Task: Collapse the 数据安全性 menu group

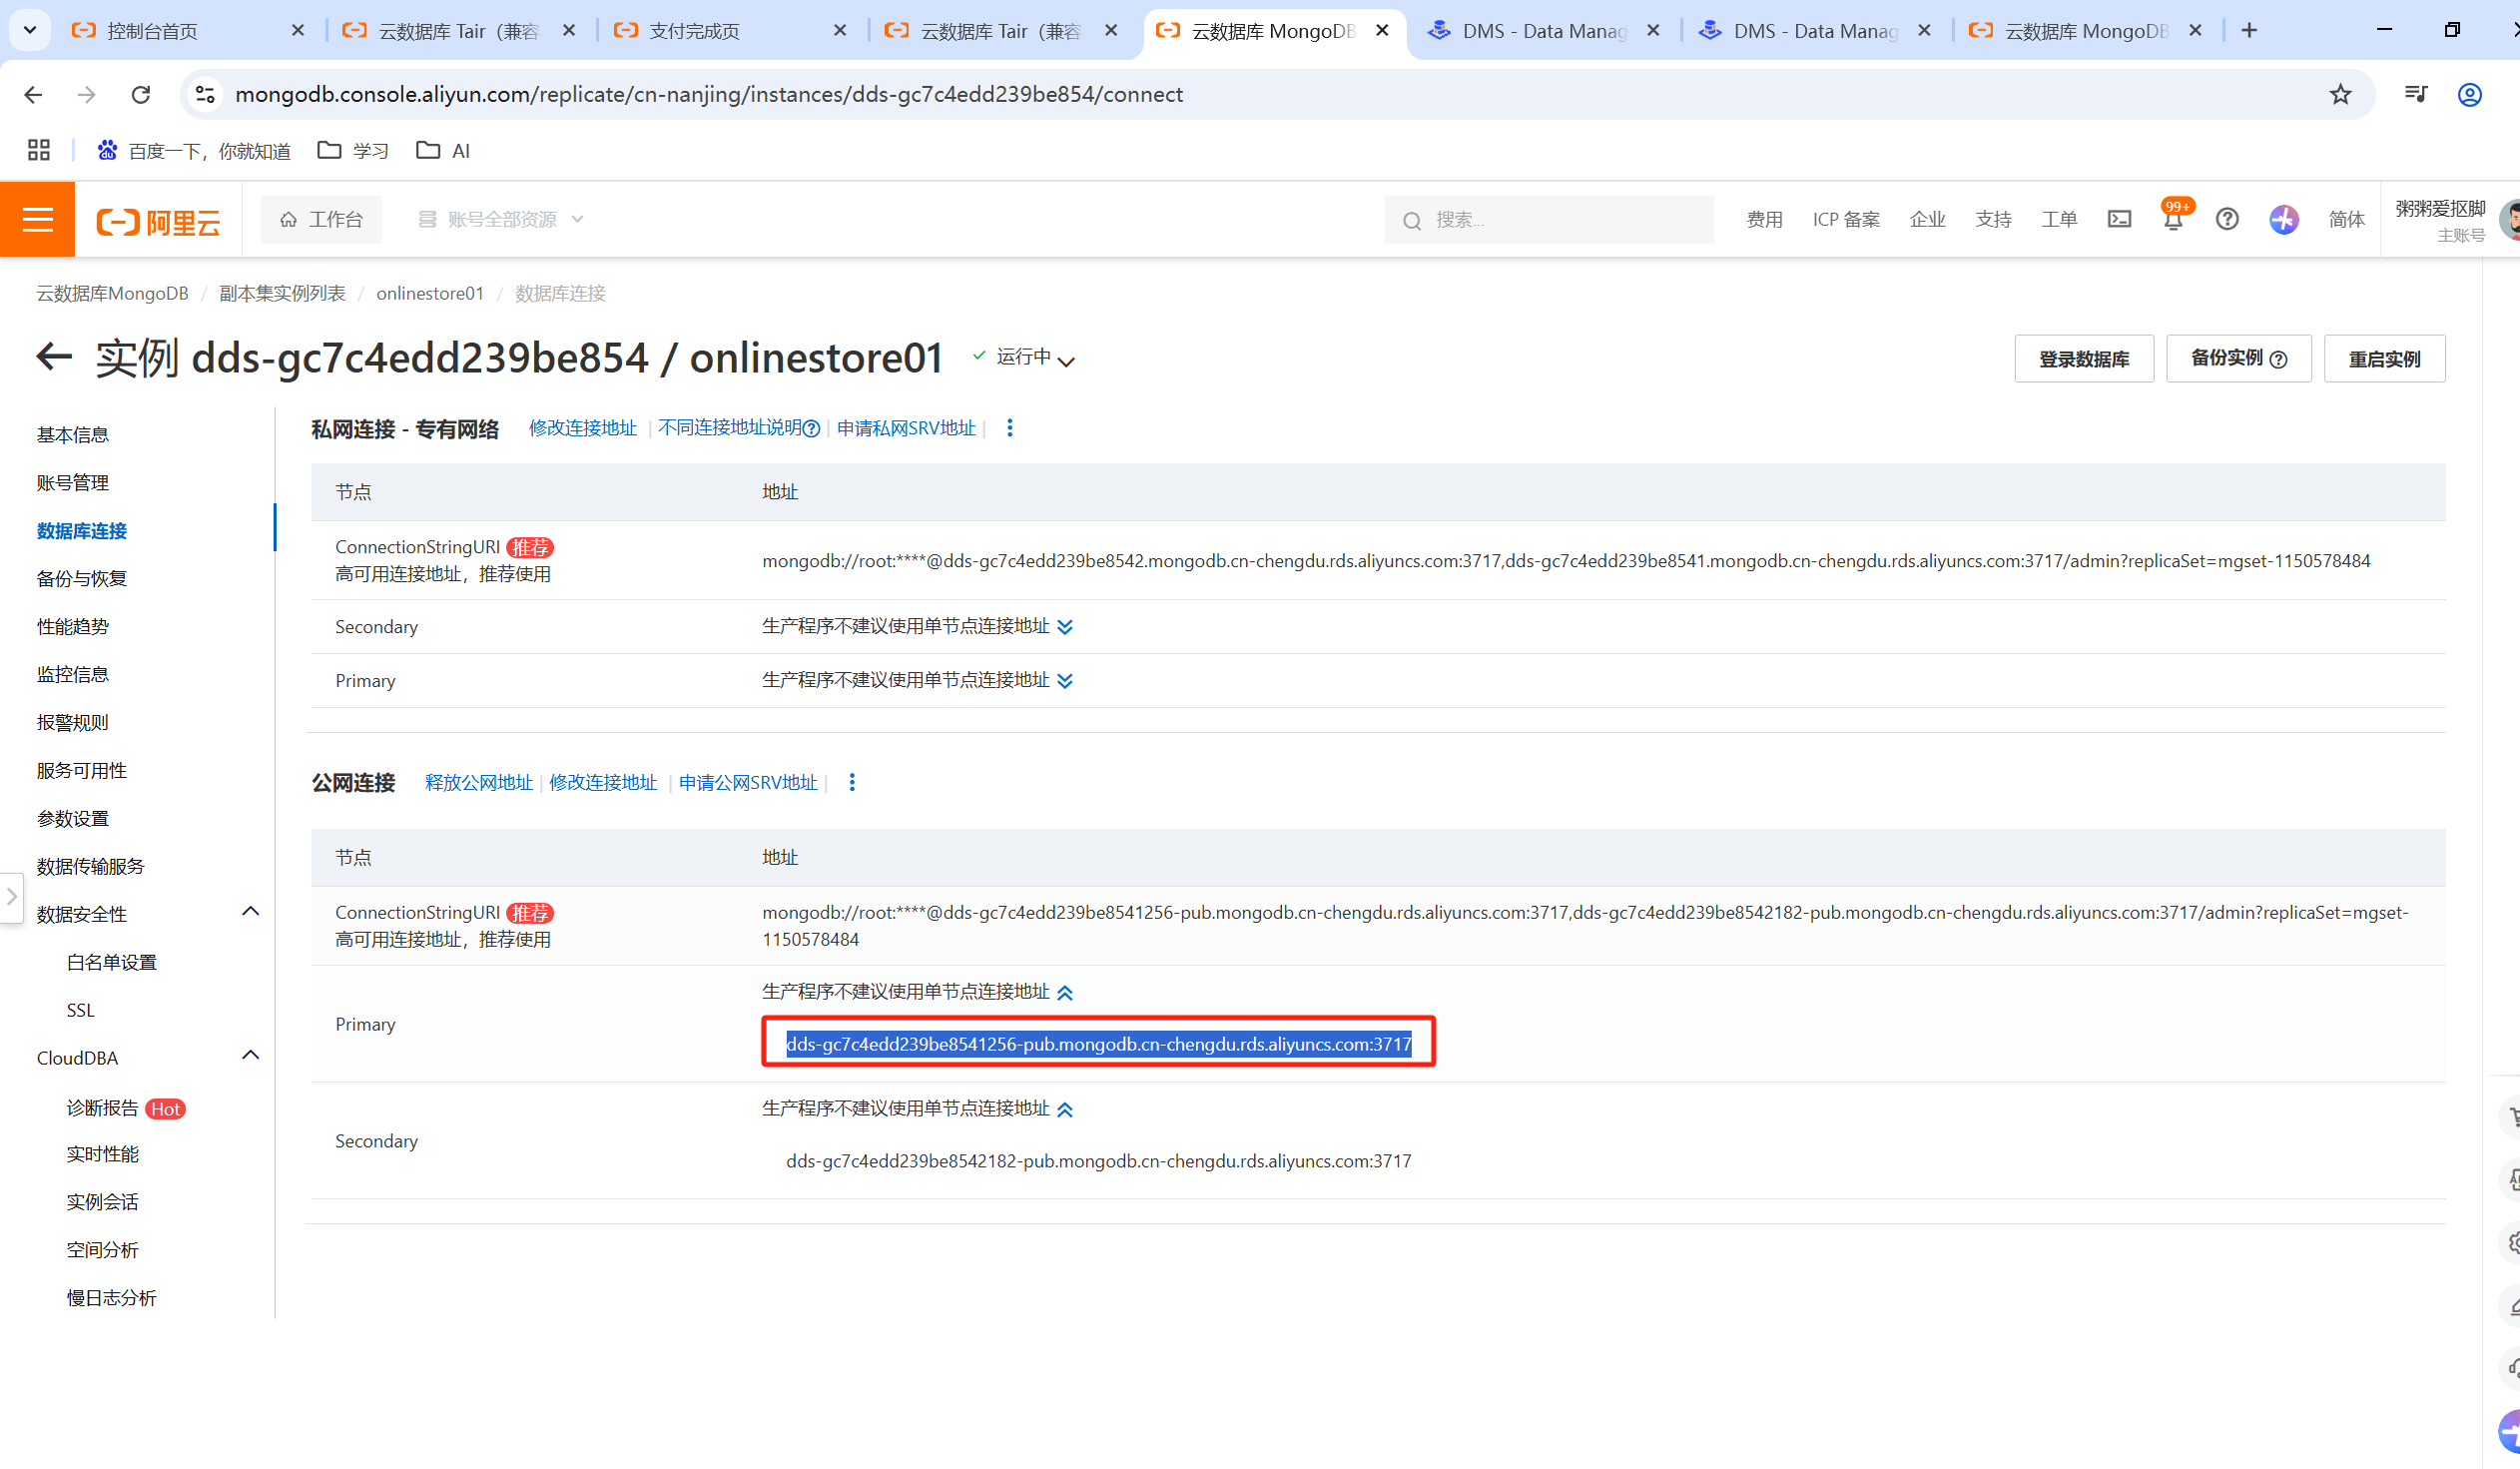Action: click(251, 912)
